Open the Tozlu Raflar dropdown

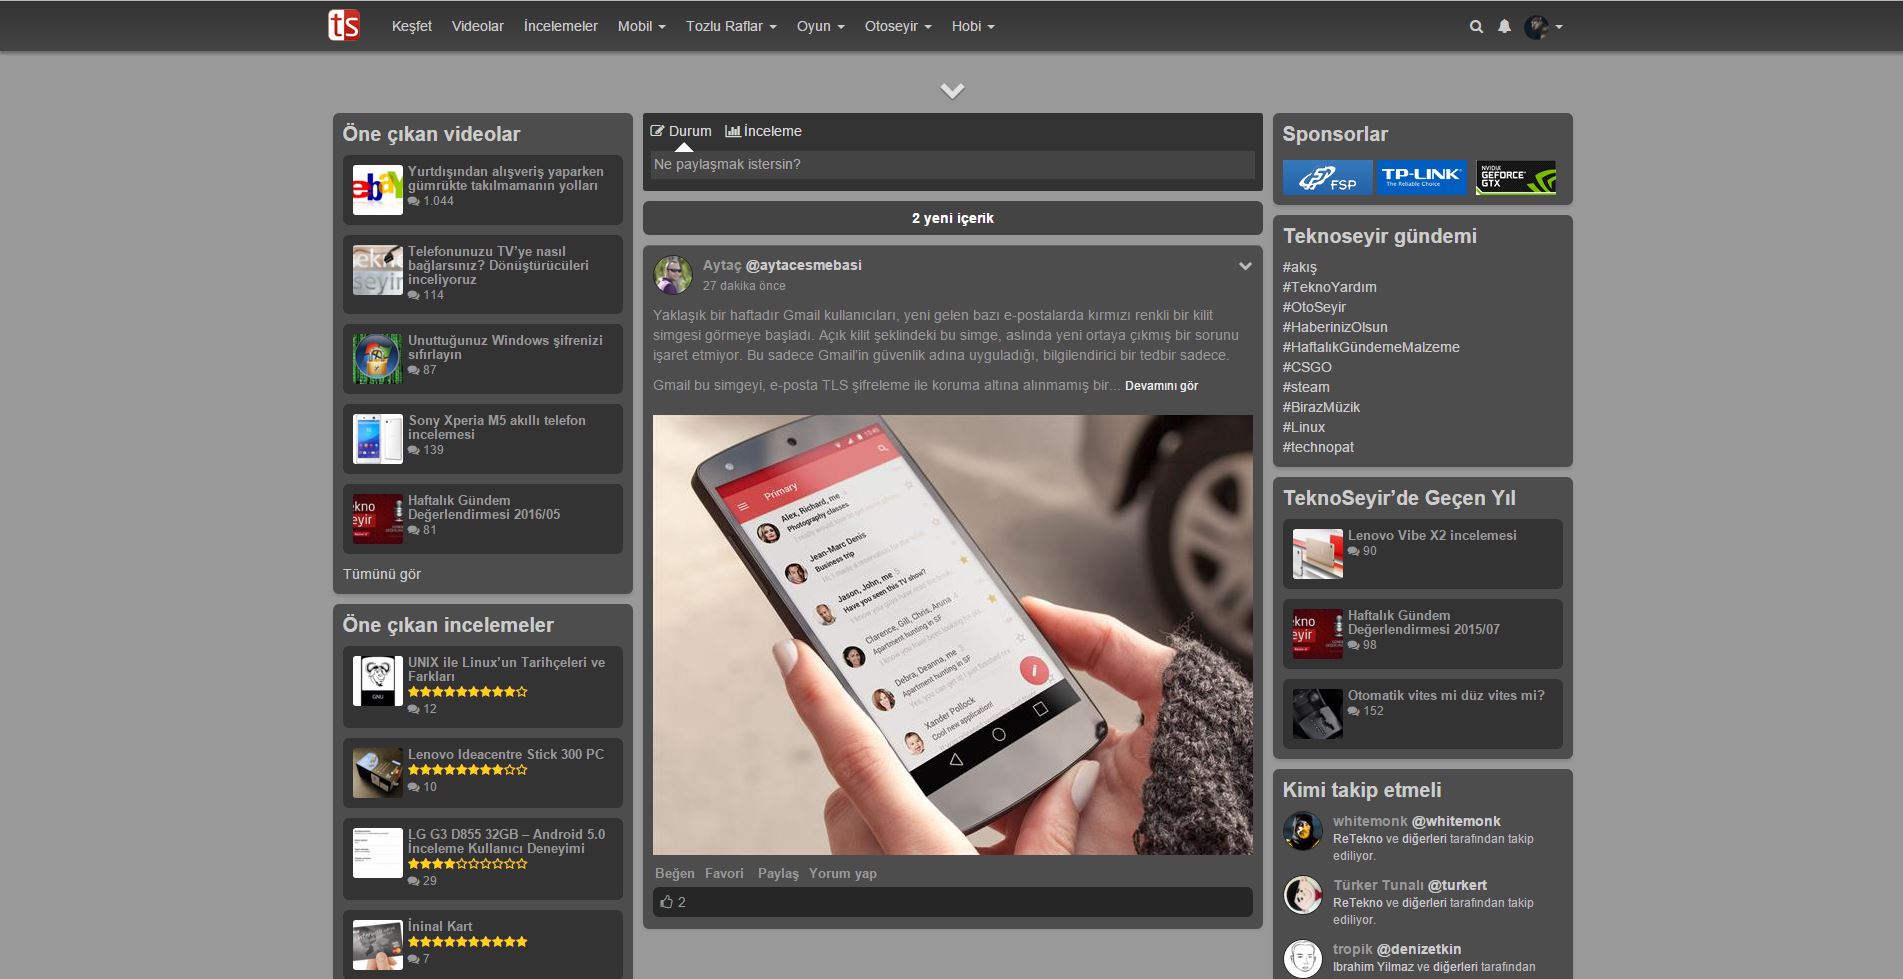[730, 27]
